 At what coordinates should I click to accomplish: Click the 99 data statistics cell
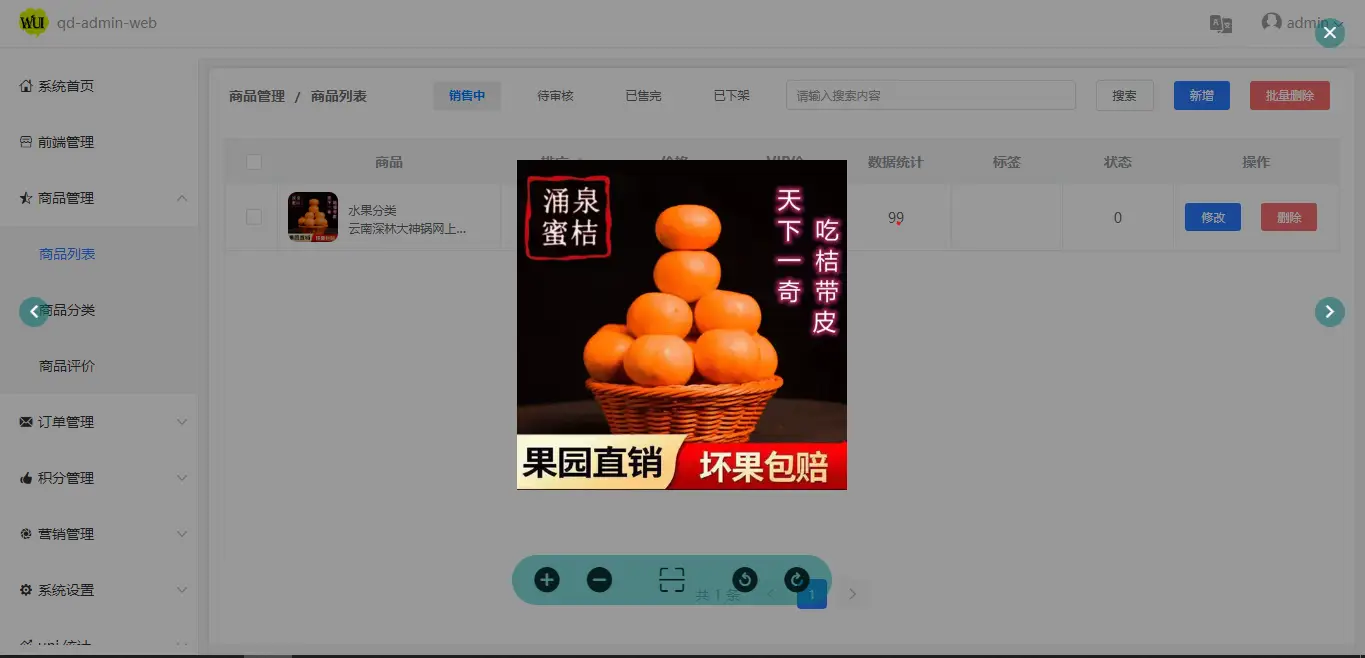pyautogui.click(x=896, y=218)
